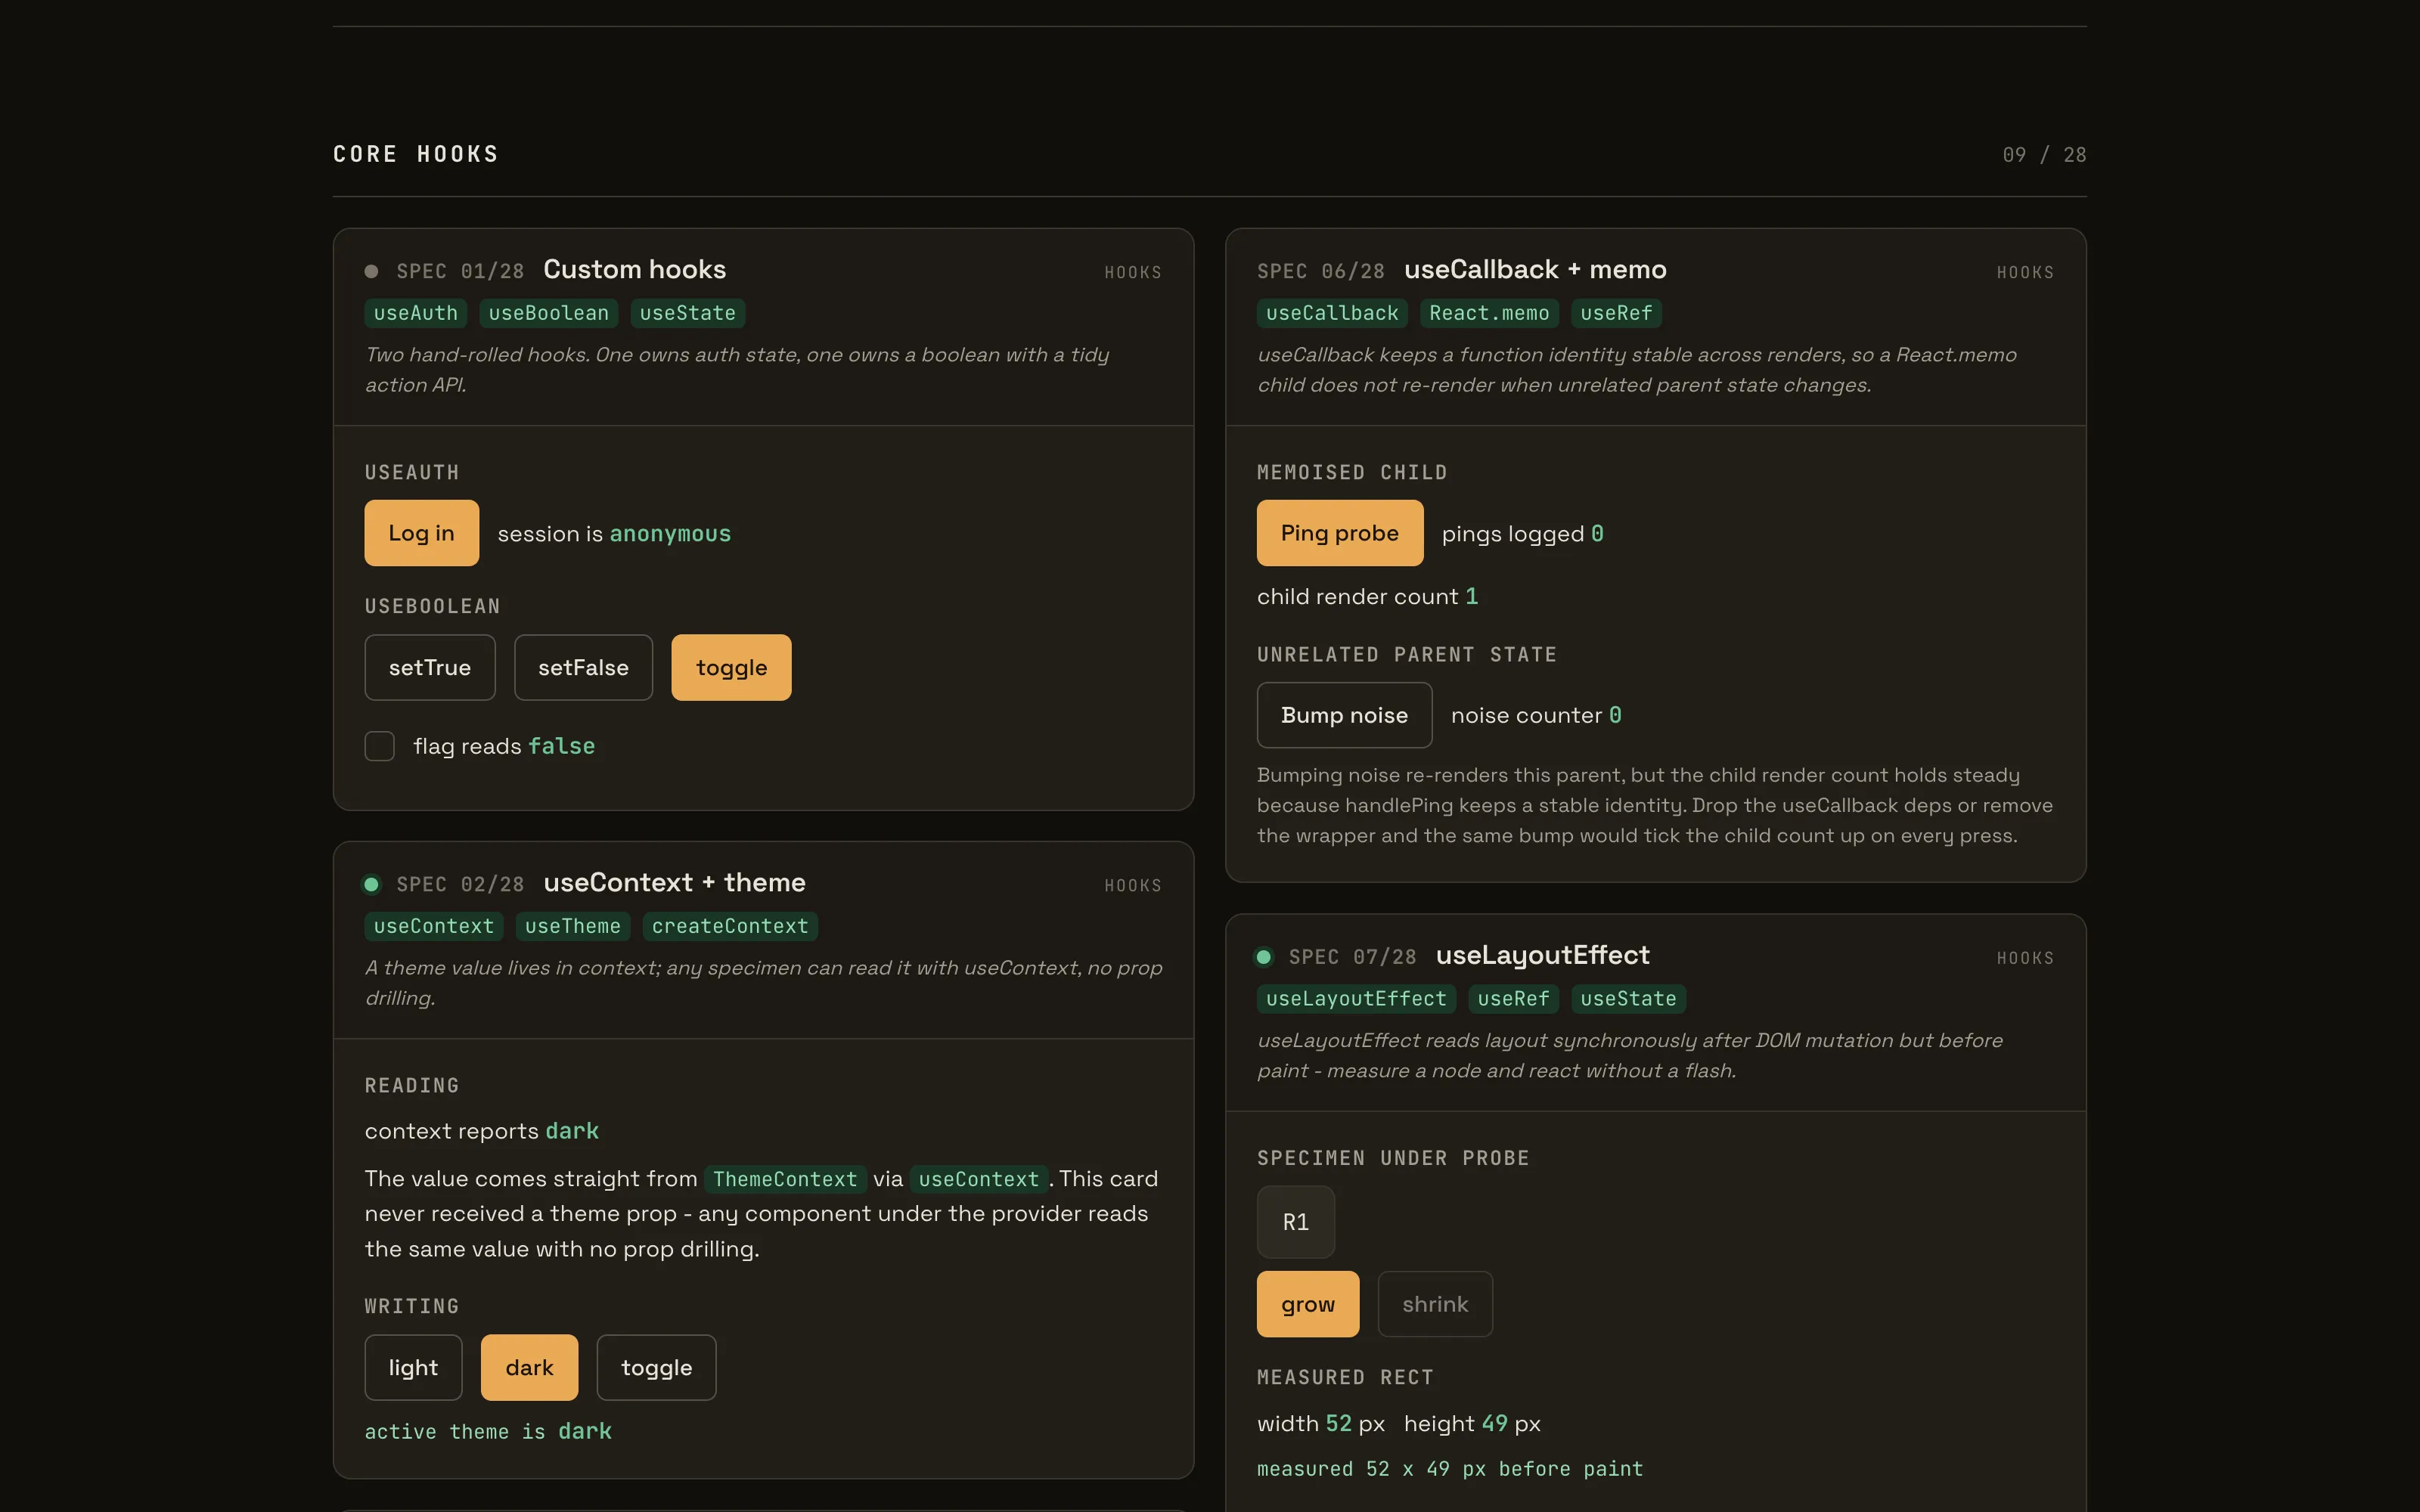This screenshot has width=2420, height=1512.
Task: Click HOOKS label on Custom hooks card
Action: 1133,272
